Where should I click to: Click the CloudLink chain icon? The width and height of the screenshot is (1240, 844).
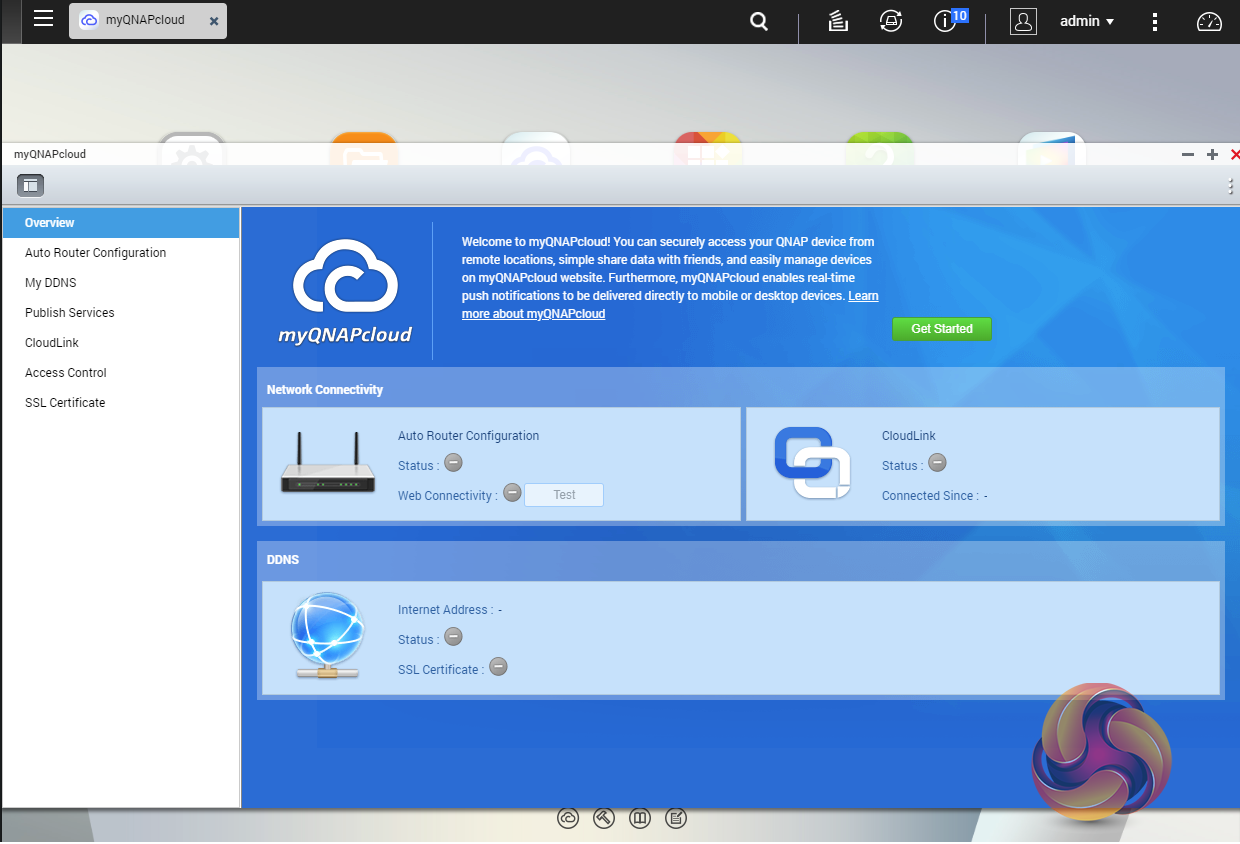(812, 463)
